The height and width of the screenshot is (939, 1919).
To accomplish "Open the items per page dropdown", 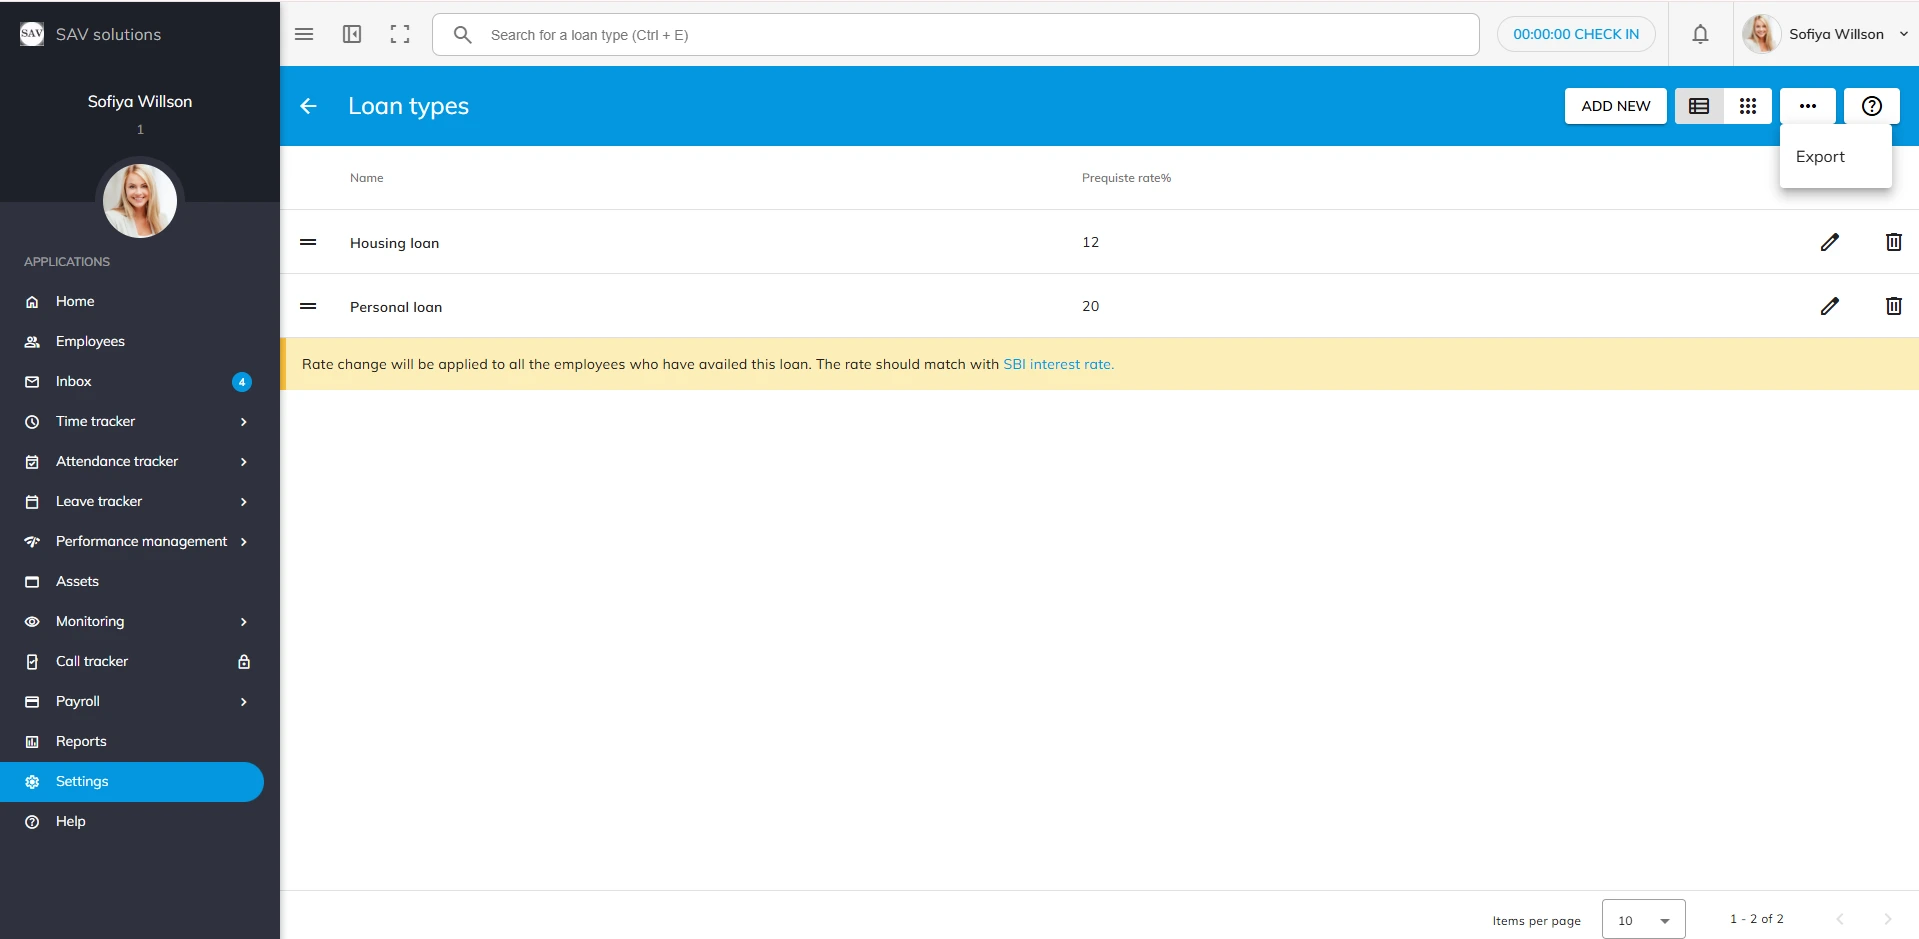I will point(1643,920).
